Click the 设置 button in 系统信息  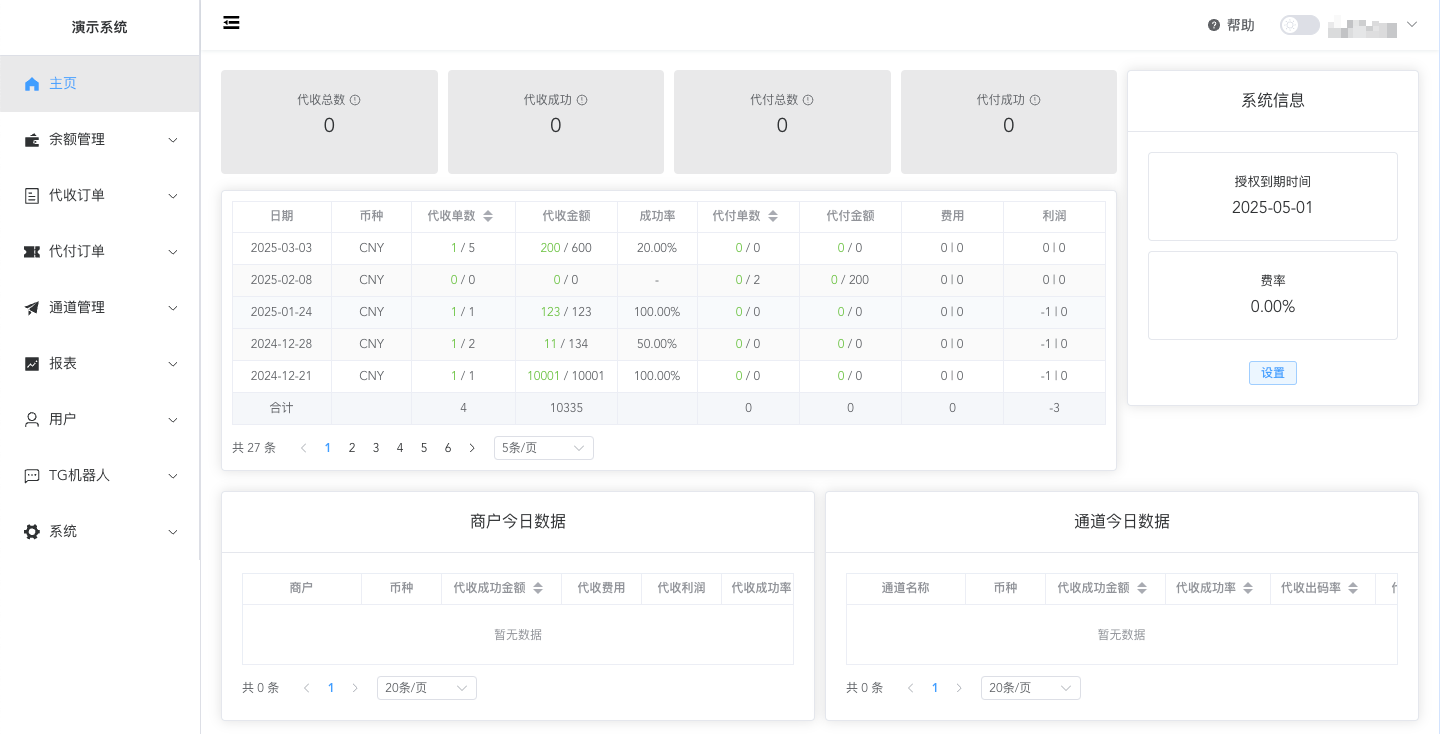pos(1272,373)
